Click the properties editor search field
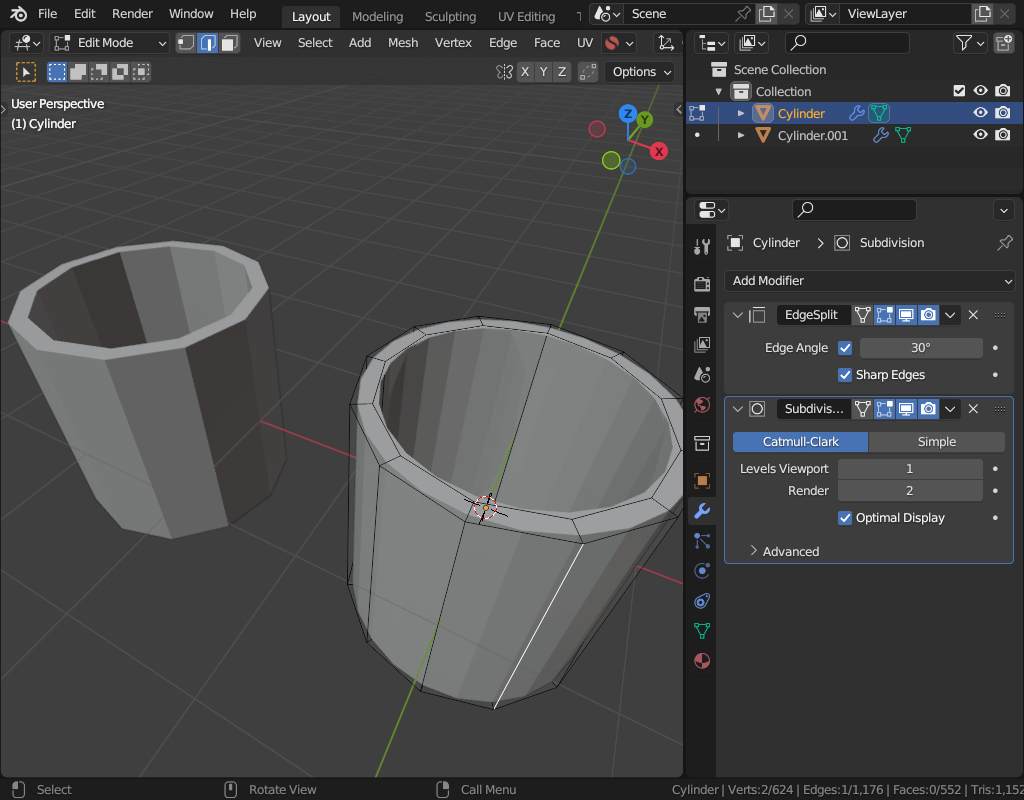 tap(854, 210)
